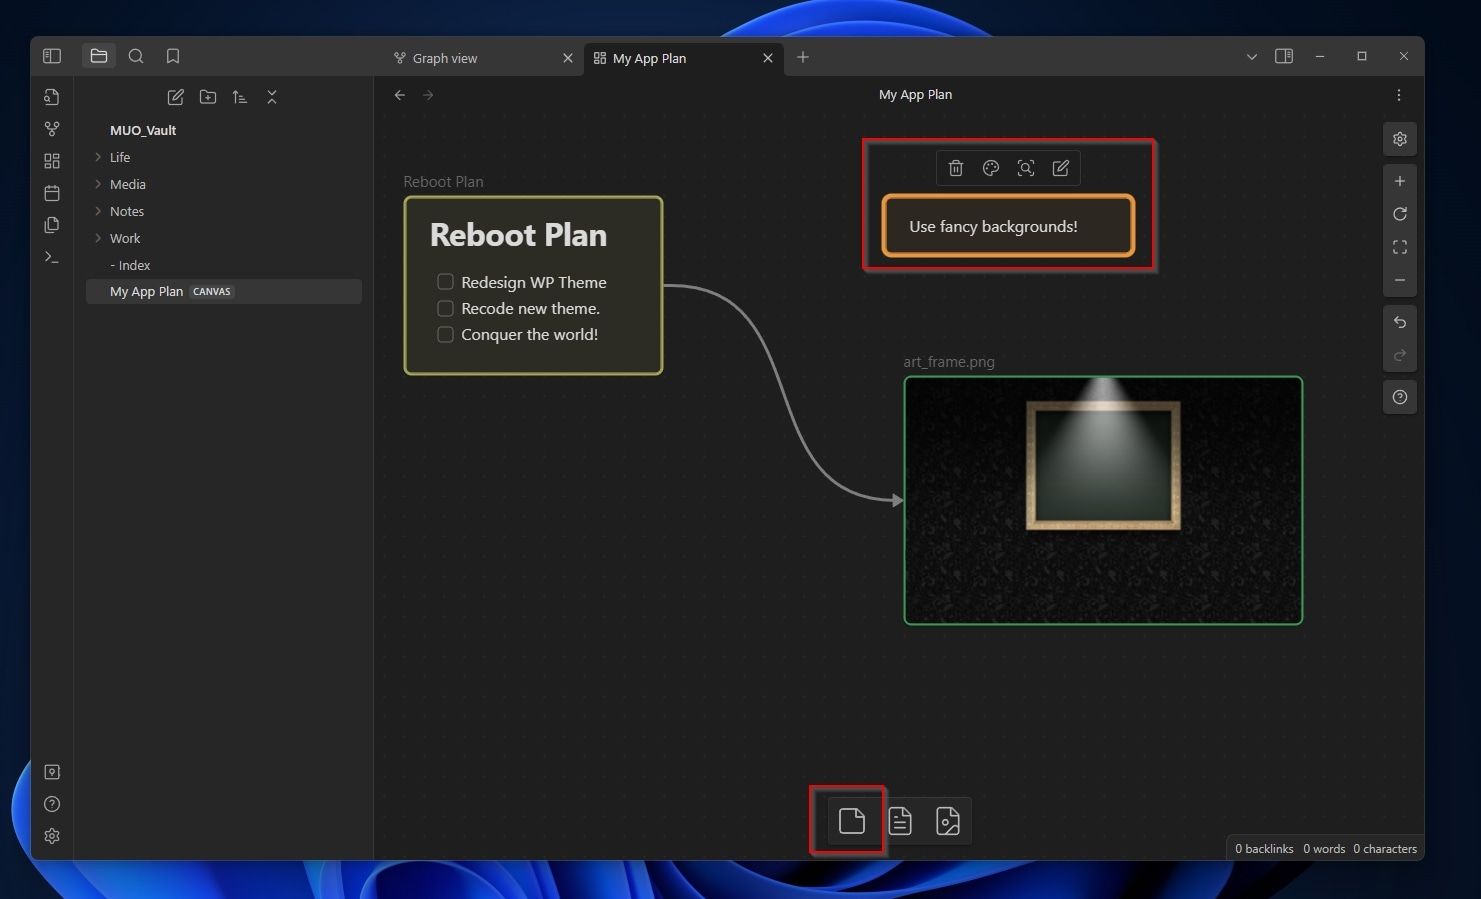Create a new note in vault
1481x899 pixels.
pos(175,97)
